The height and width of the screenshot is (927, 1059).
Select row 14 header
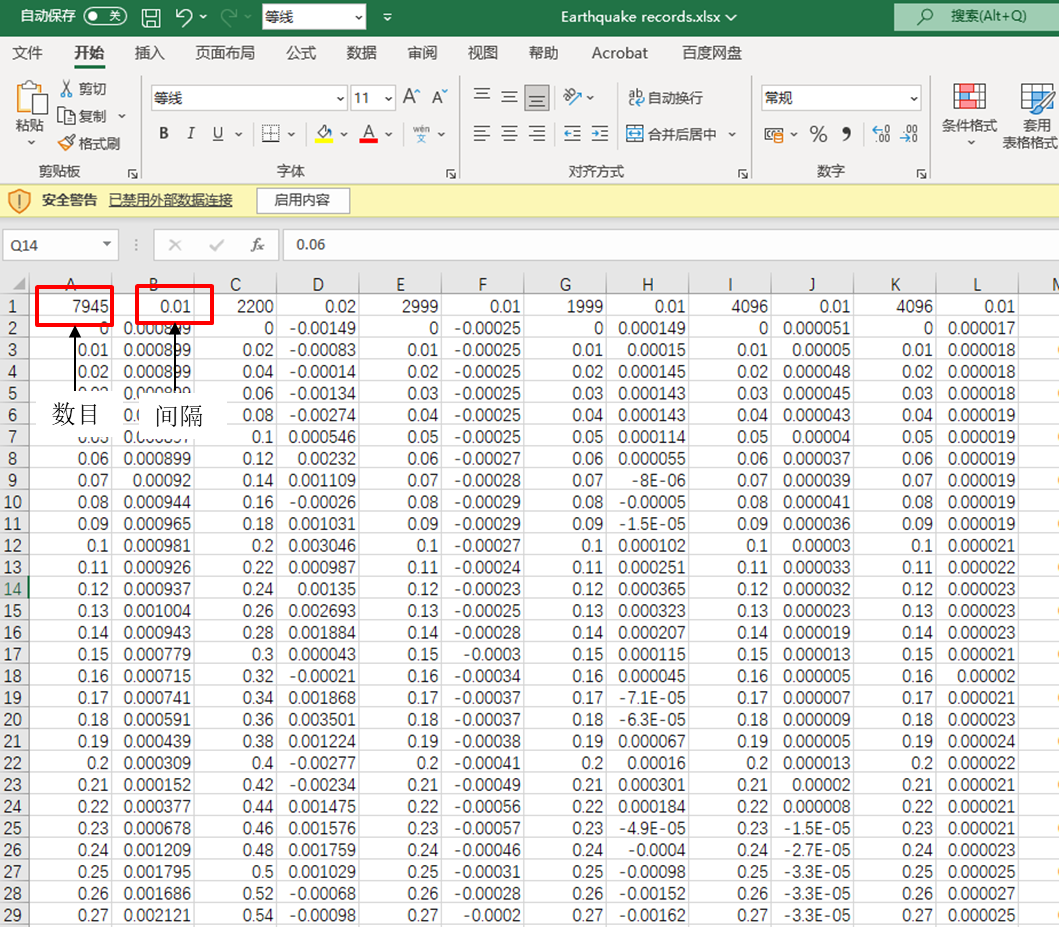click(13, 589)
